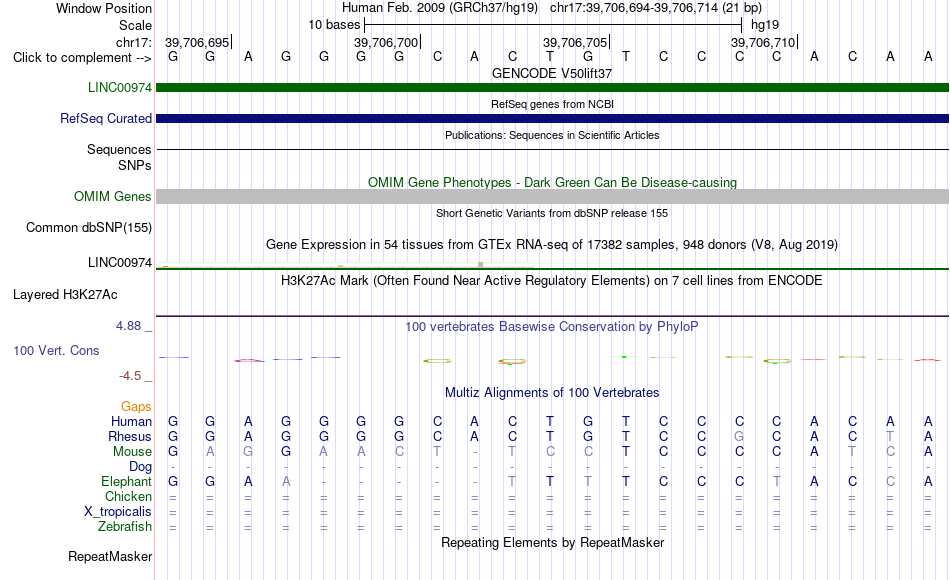
Task: Click the gray OMIM Genes bar
Action: tap(552, 196)
